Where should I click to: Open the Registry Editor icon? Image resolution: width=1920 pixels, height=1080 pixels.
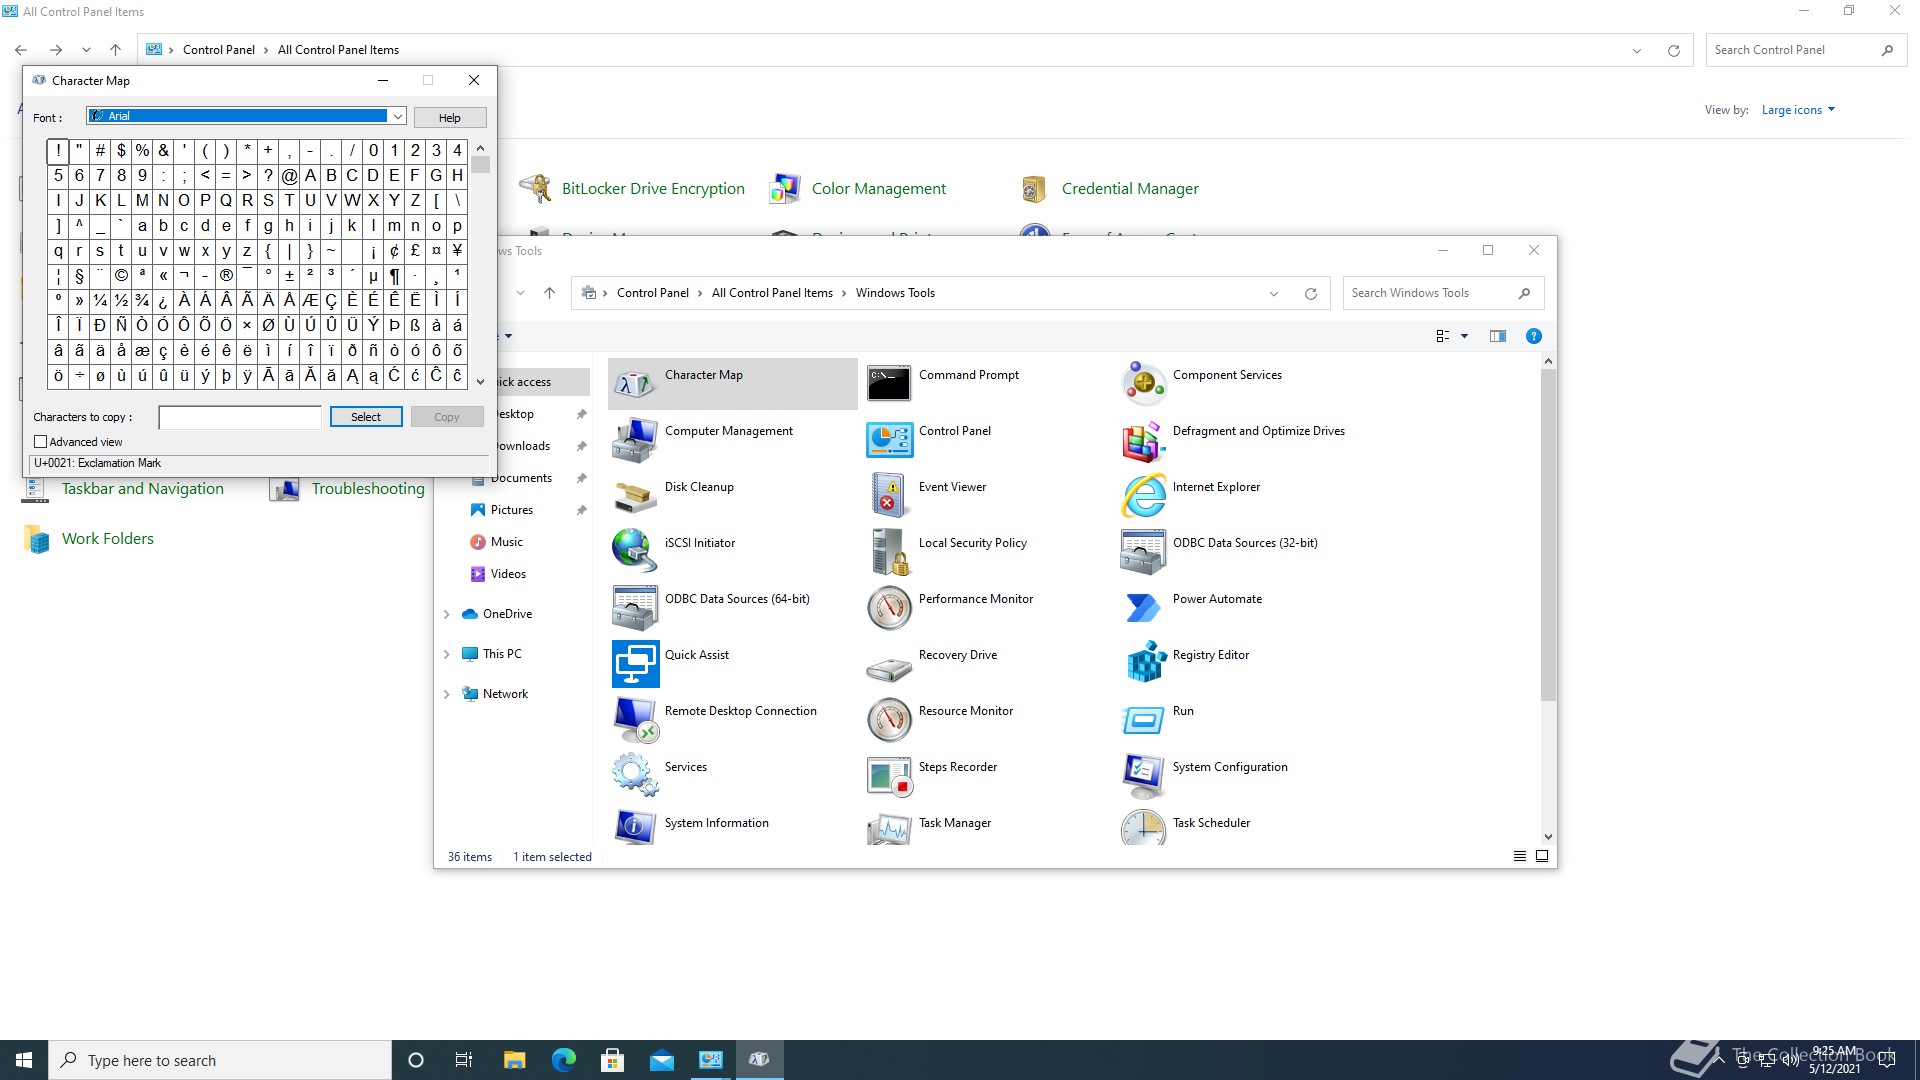(x=1145, y=662)
